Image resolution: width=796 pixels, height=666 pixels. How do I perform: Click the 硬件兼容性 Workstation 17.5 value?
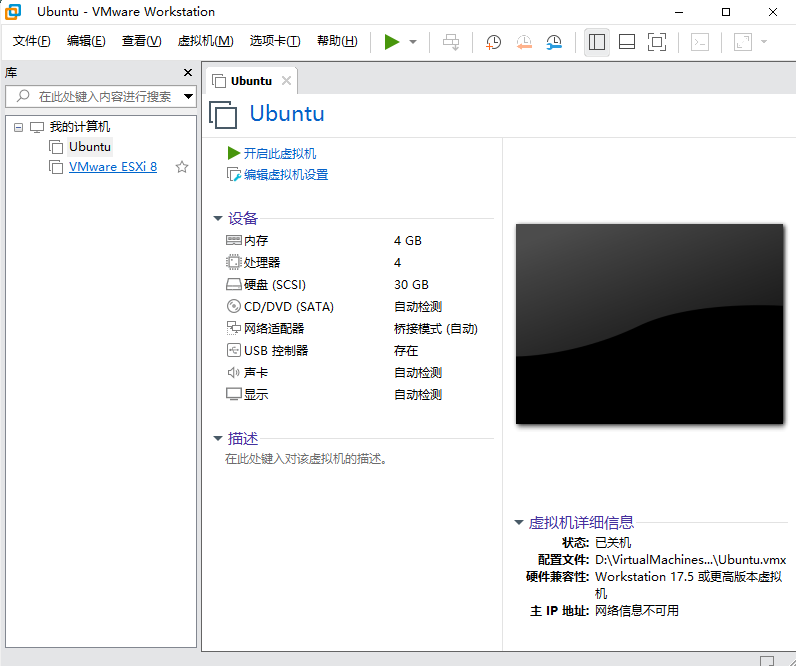[x=688, y=585]
